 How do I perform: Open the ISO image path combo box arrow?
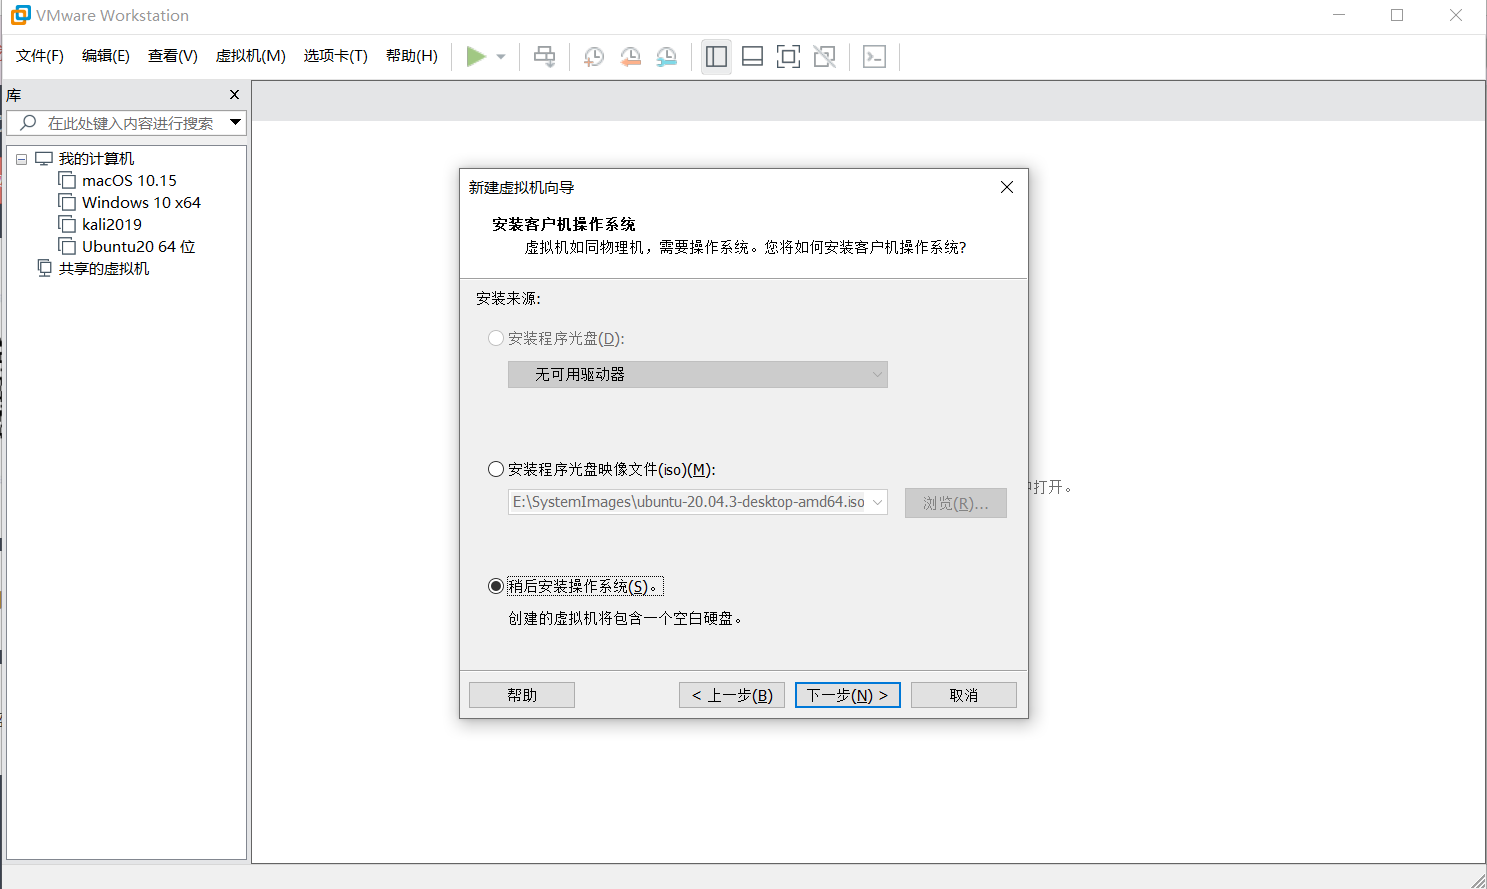(877, 502)
